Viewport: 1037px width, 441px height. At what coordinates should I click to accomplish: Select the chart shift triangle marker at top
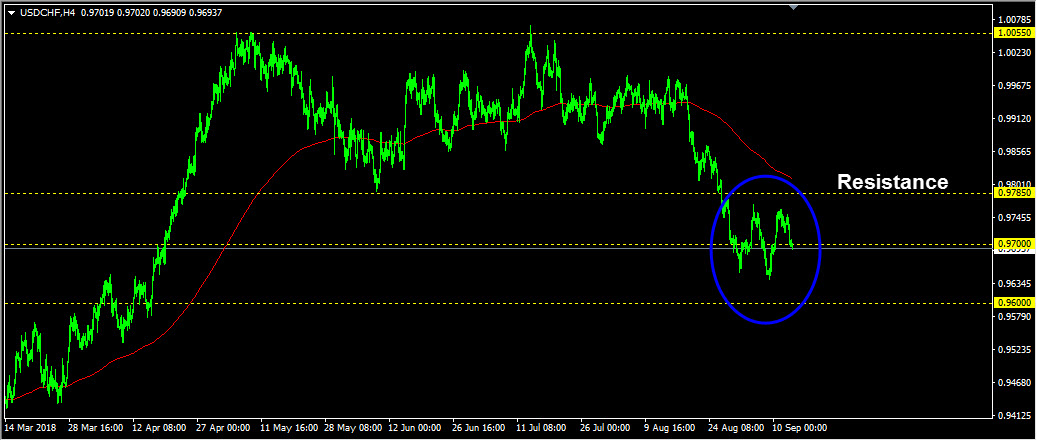click(794, 7)
